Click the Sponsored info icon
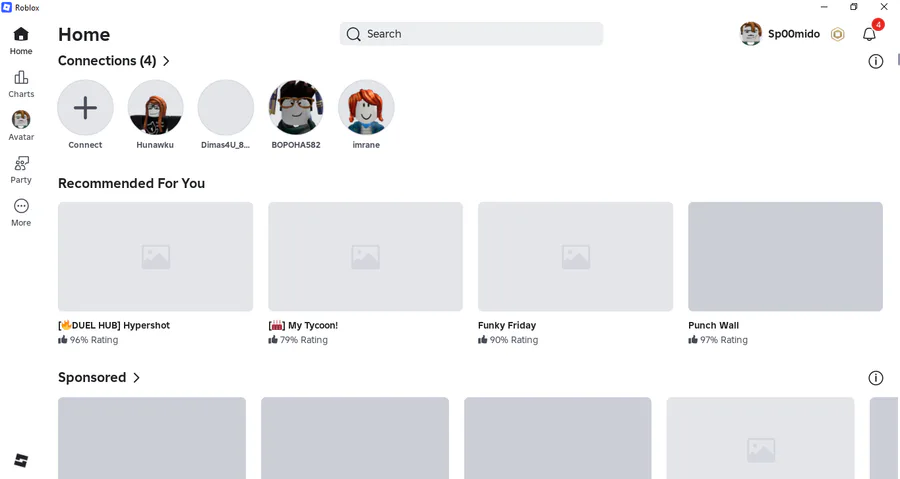 tap(875, 378)
